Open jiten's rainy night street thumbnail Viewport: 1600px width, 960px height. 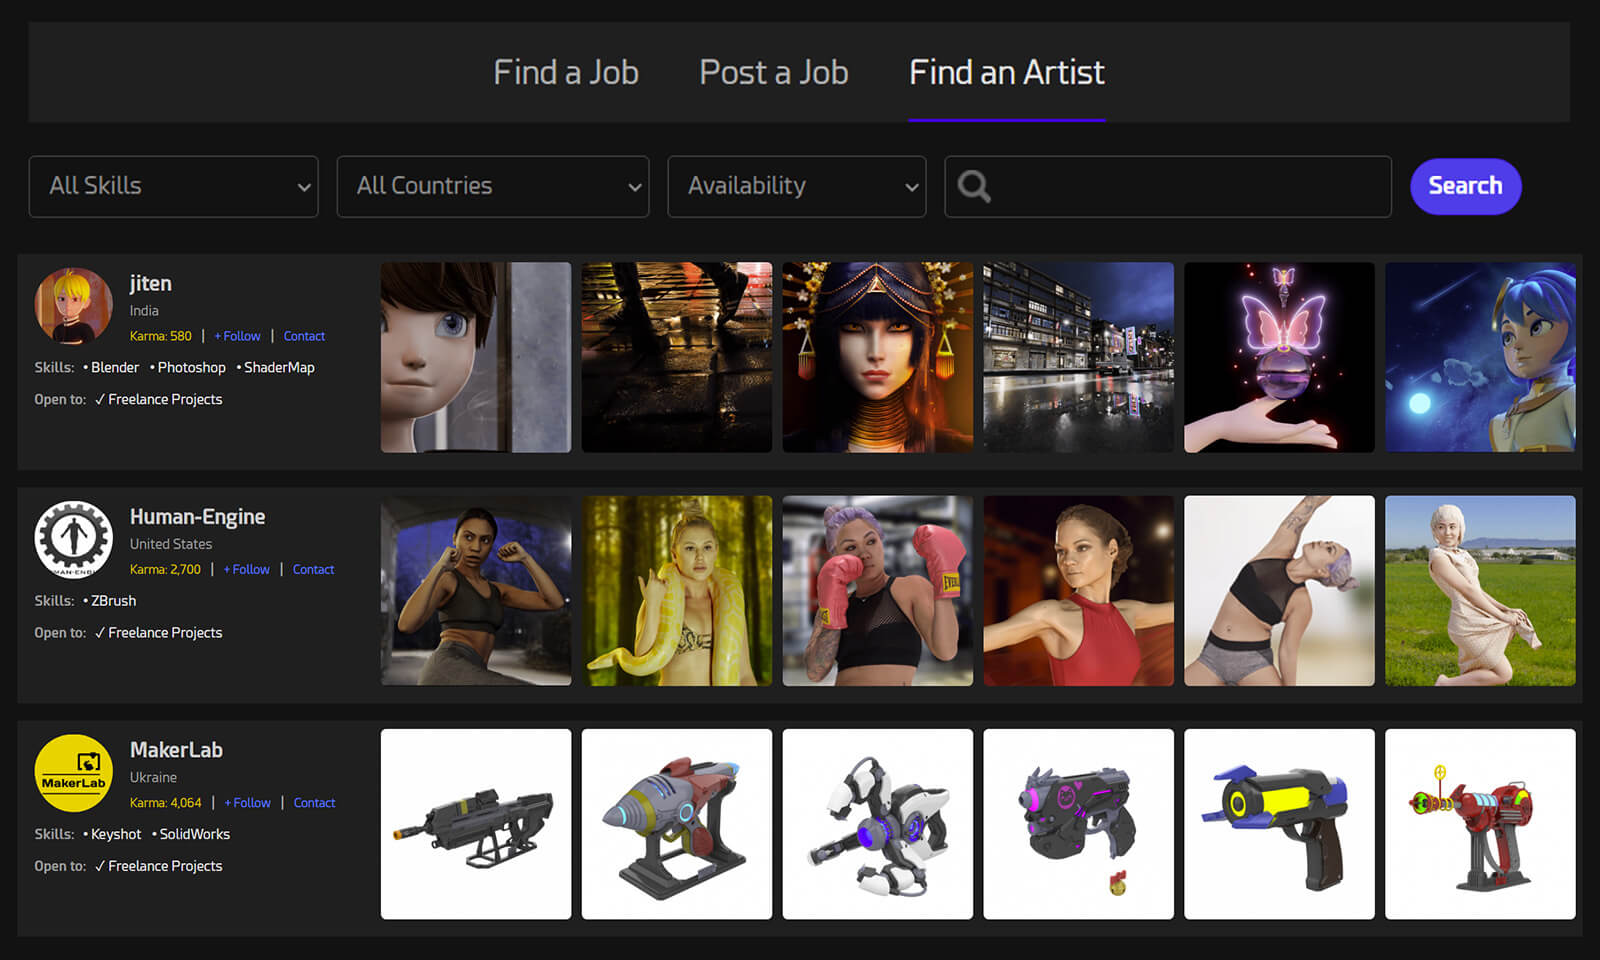(x=1078, y=357)
